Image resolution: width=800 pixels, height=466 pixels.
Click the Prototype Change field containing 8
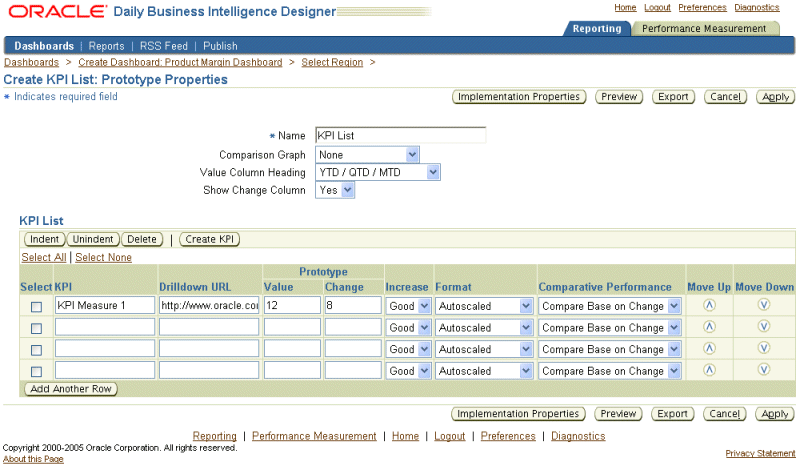pos(353,305)
